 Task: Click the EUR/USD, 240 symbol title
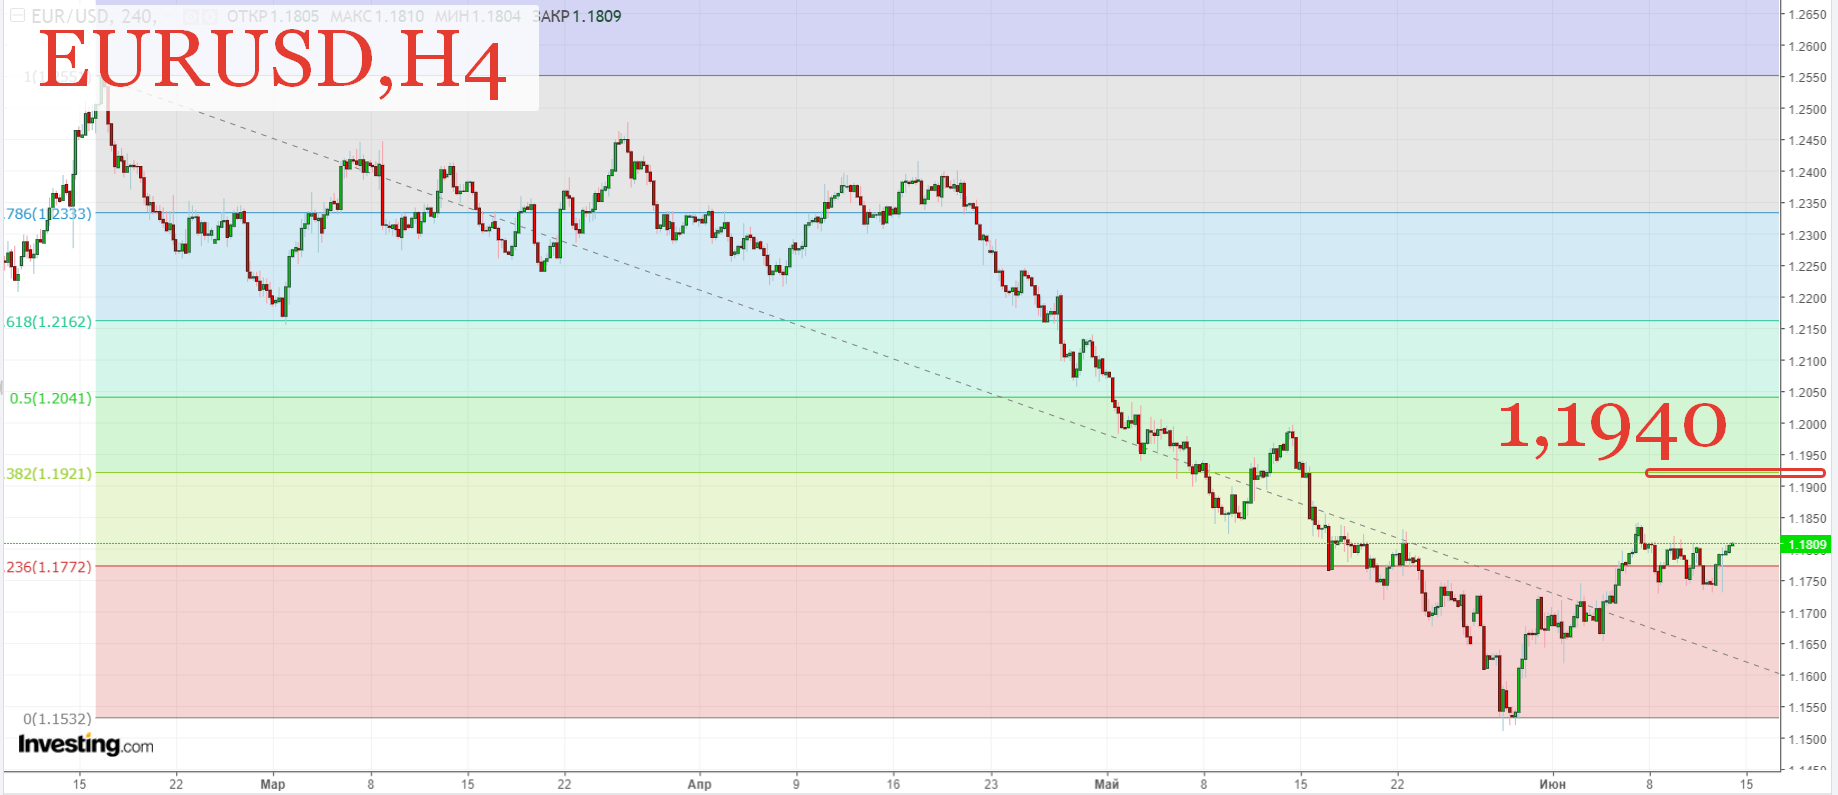click(93, 16)
